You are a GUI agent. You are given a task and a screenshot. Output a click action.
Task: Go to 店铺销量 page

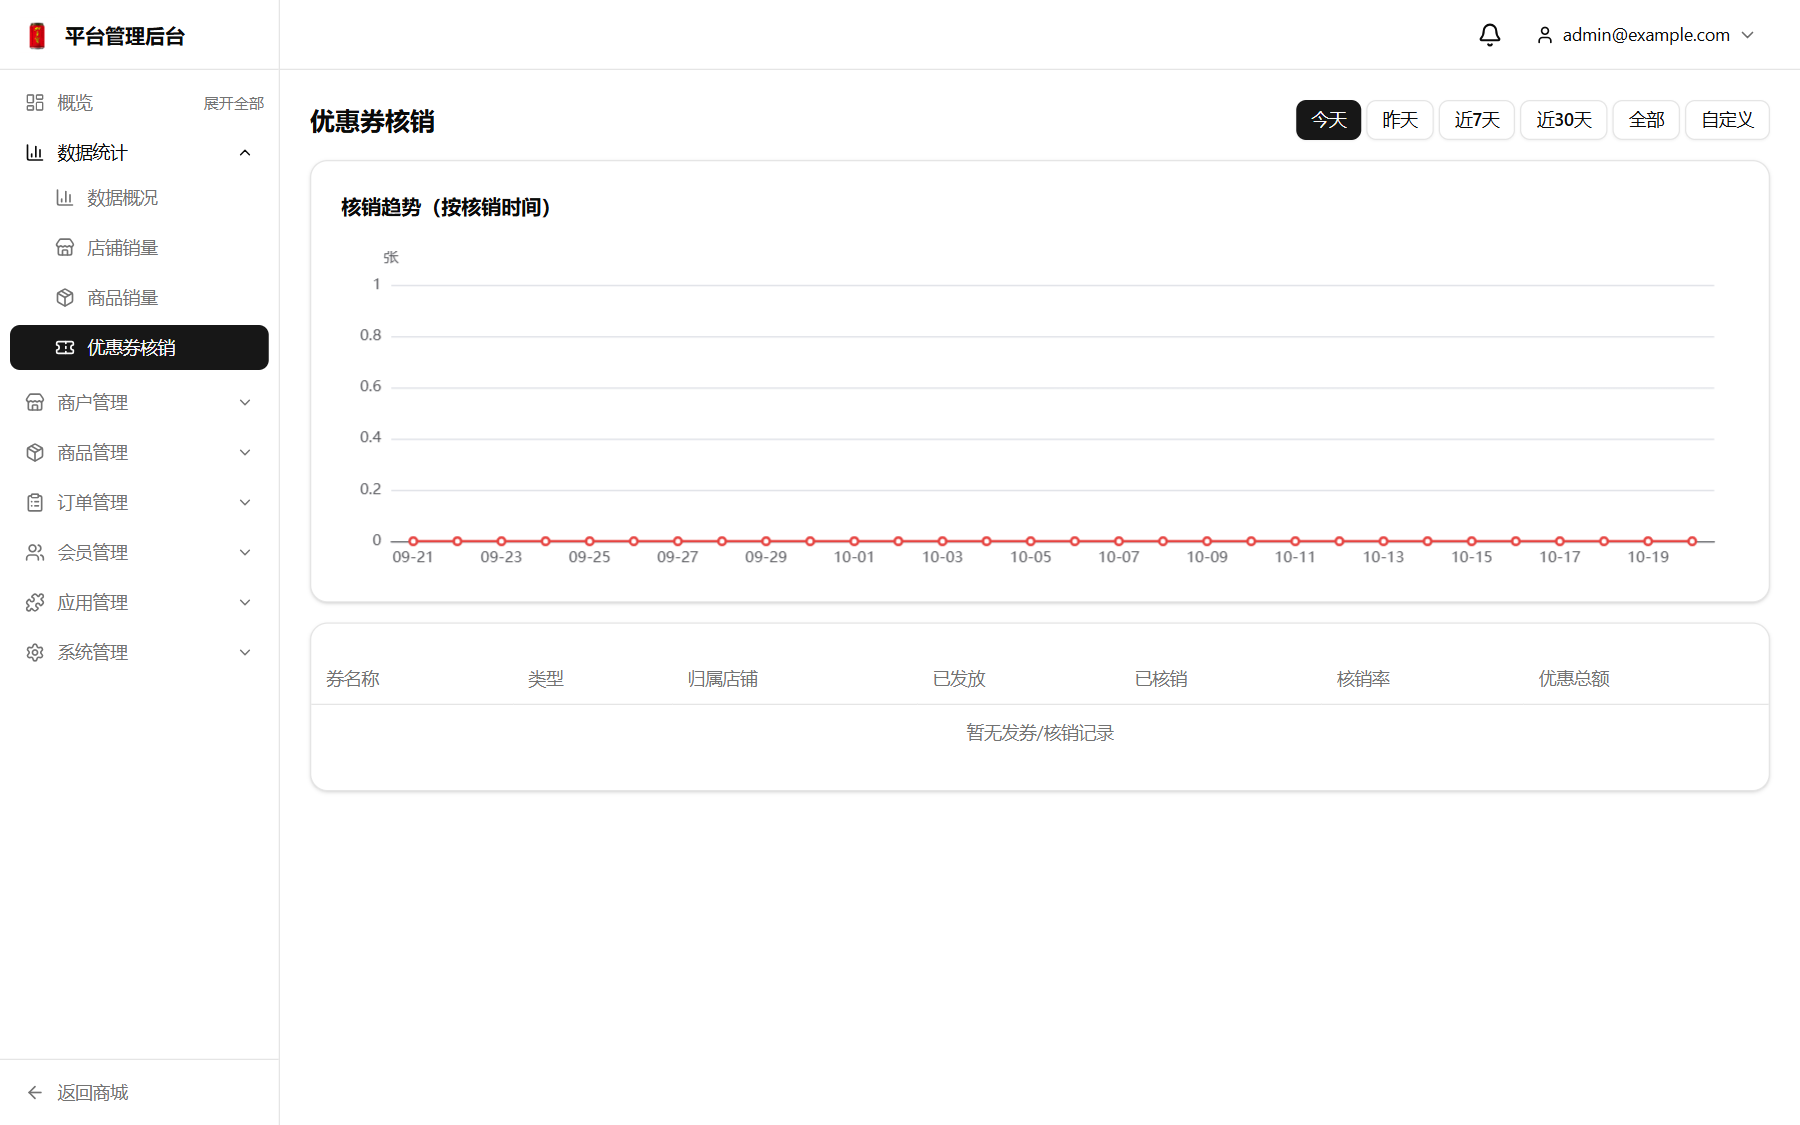coord(139,247)
